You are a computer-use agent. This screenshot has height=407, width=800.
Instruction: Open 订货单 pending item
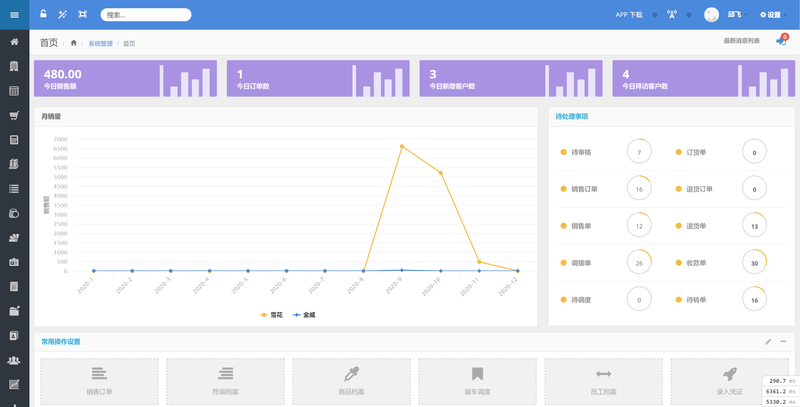(696, 152)
